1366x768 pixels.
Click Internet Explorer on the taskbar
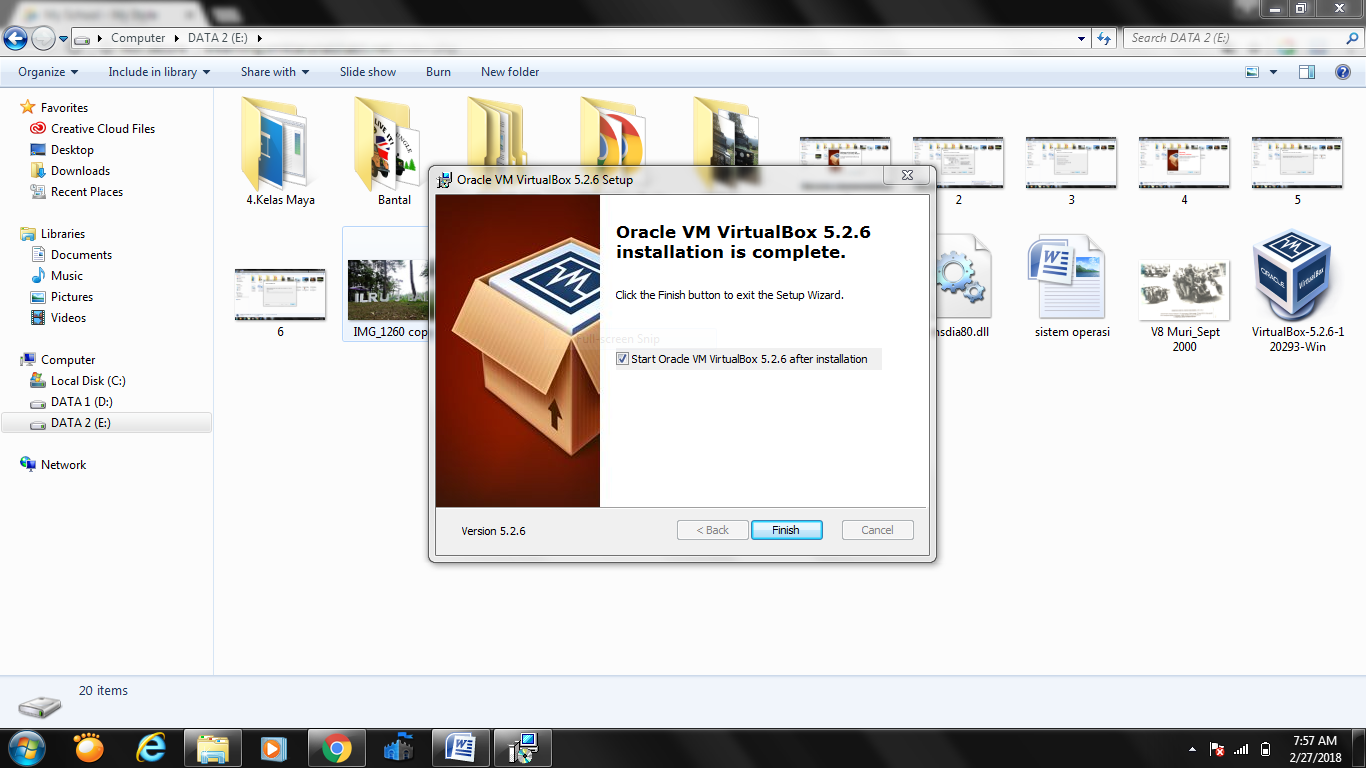click(151, 748)
